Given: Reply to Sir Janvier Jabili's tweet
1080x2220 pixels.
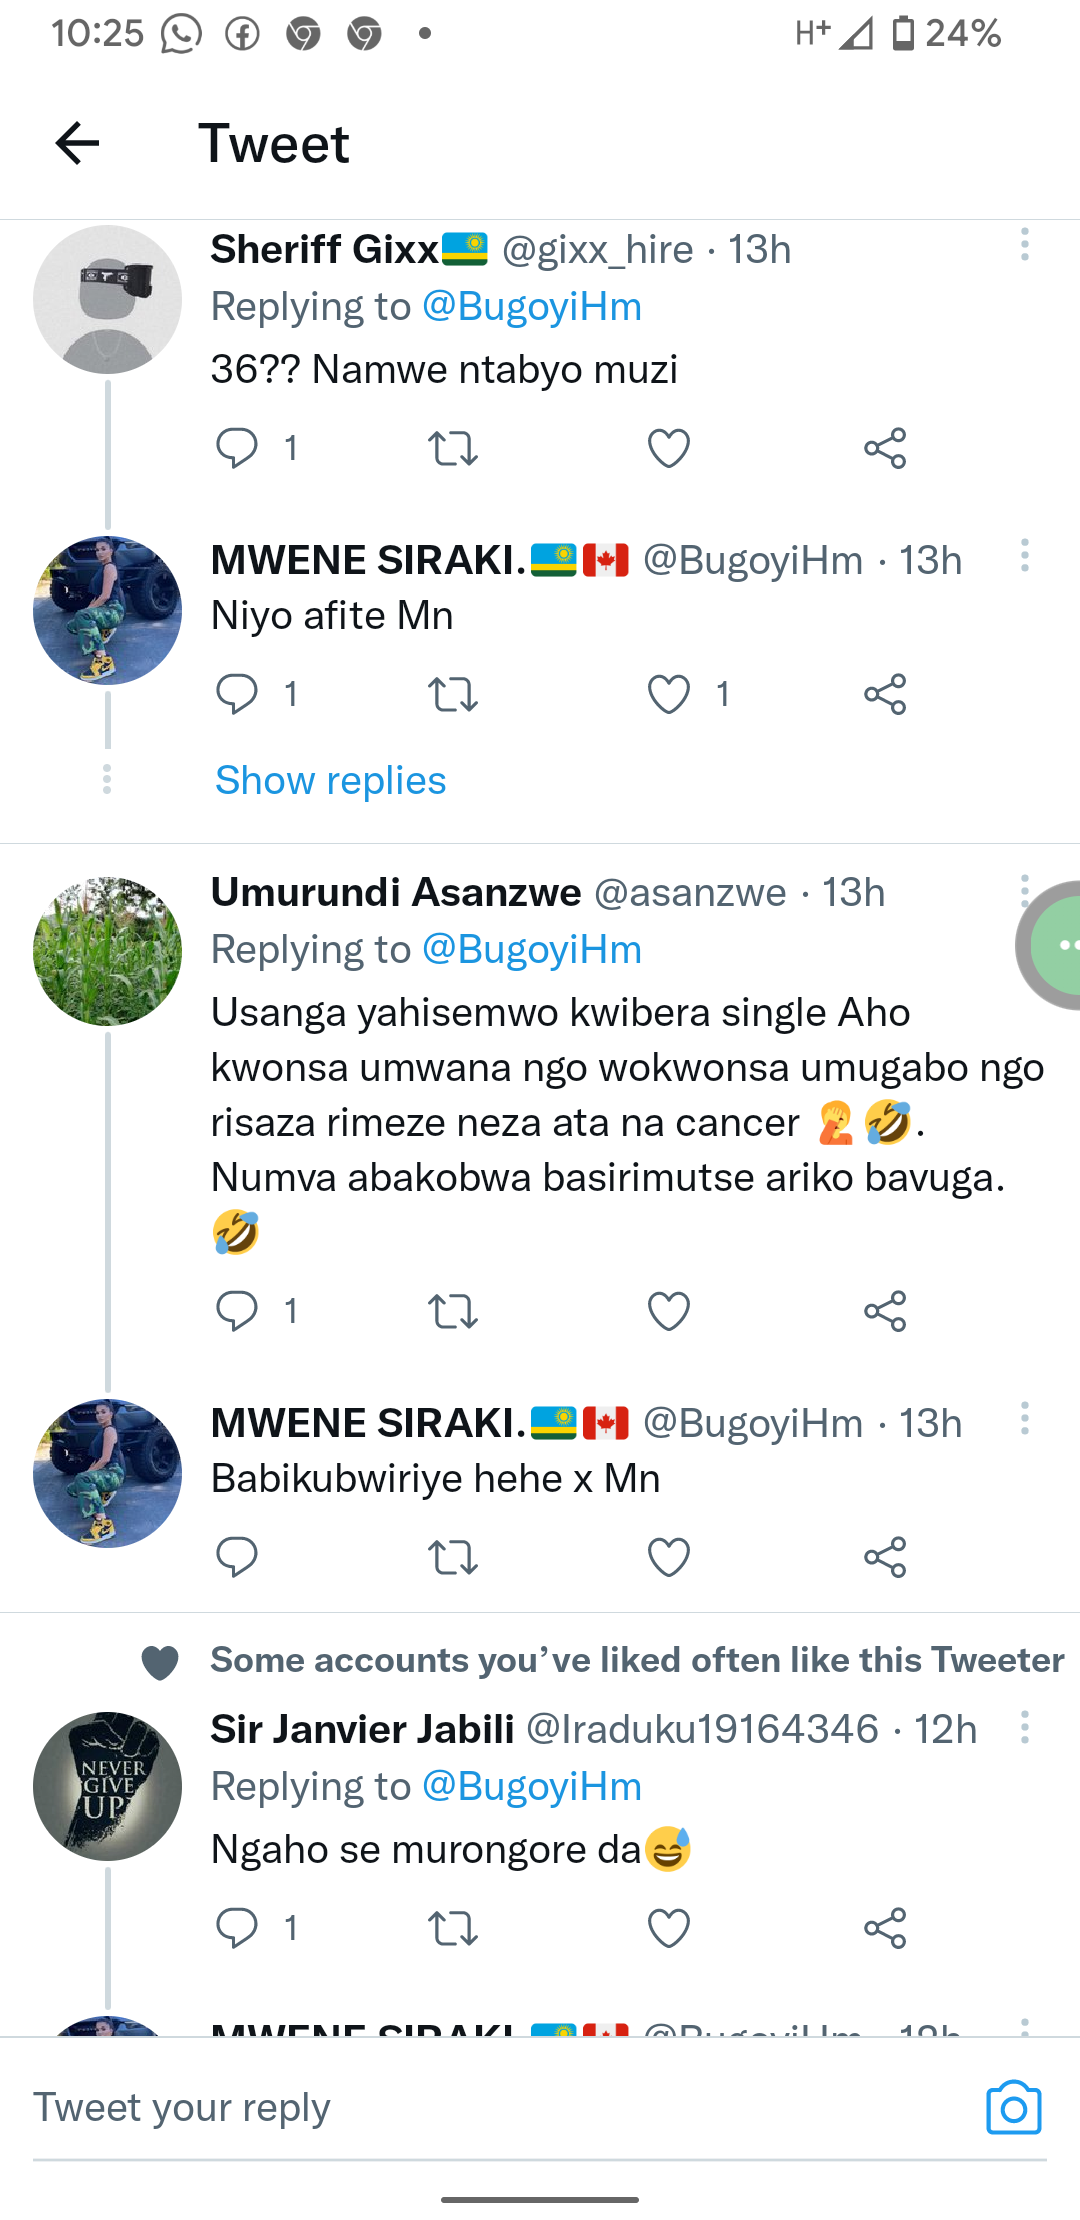Looking at the screenshot, I should pyautogui.click(x=237, y=1927).
